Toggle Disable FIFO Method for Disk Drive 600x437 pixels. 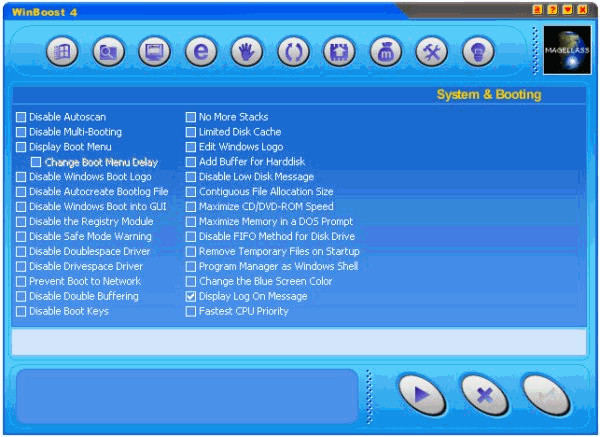[191, 236]
